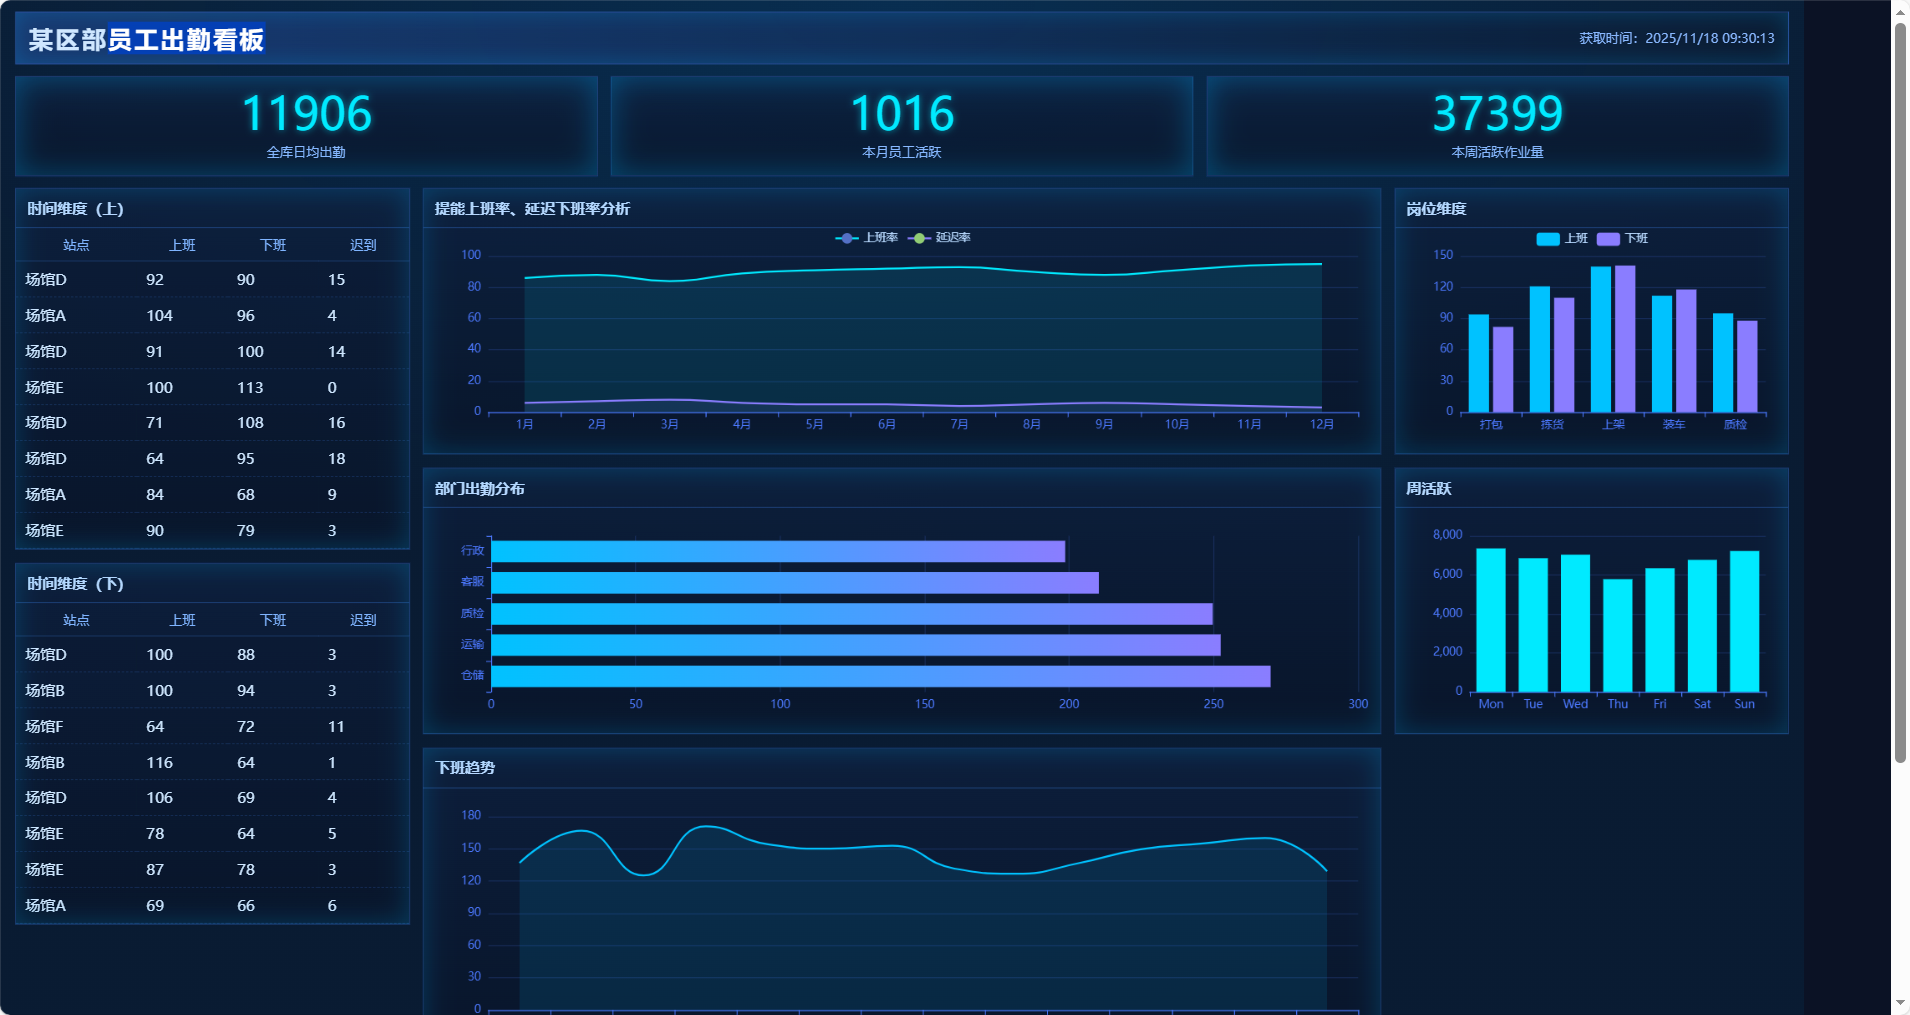
Task: Click the 站点 header in 时间维度（下）table
Action: (x=76, y=620)
